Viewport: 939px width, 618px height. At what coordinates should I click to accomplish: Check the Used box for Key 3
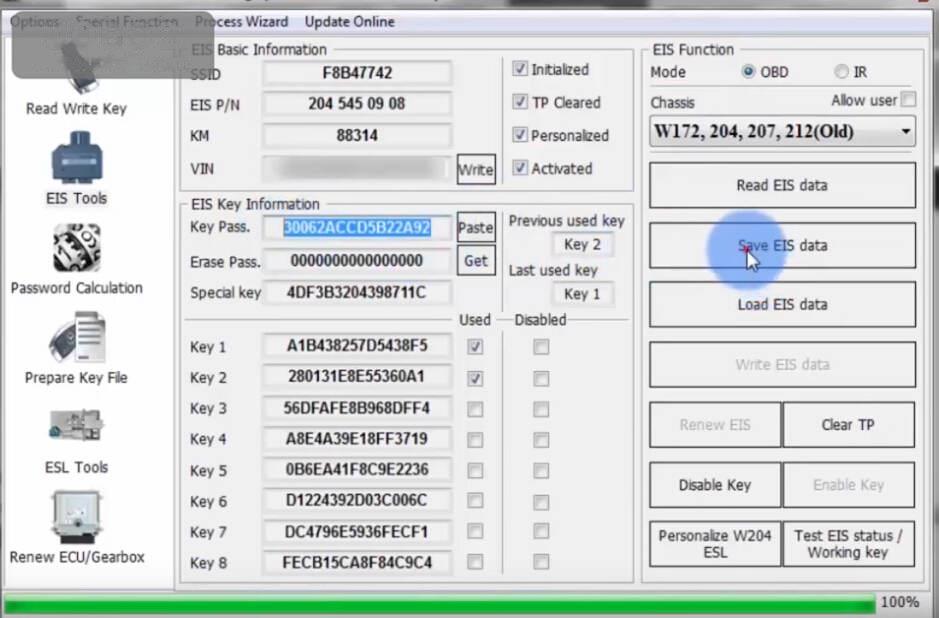pos(475,410)
